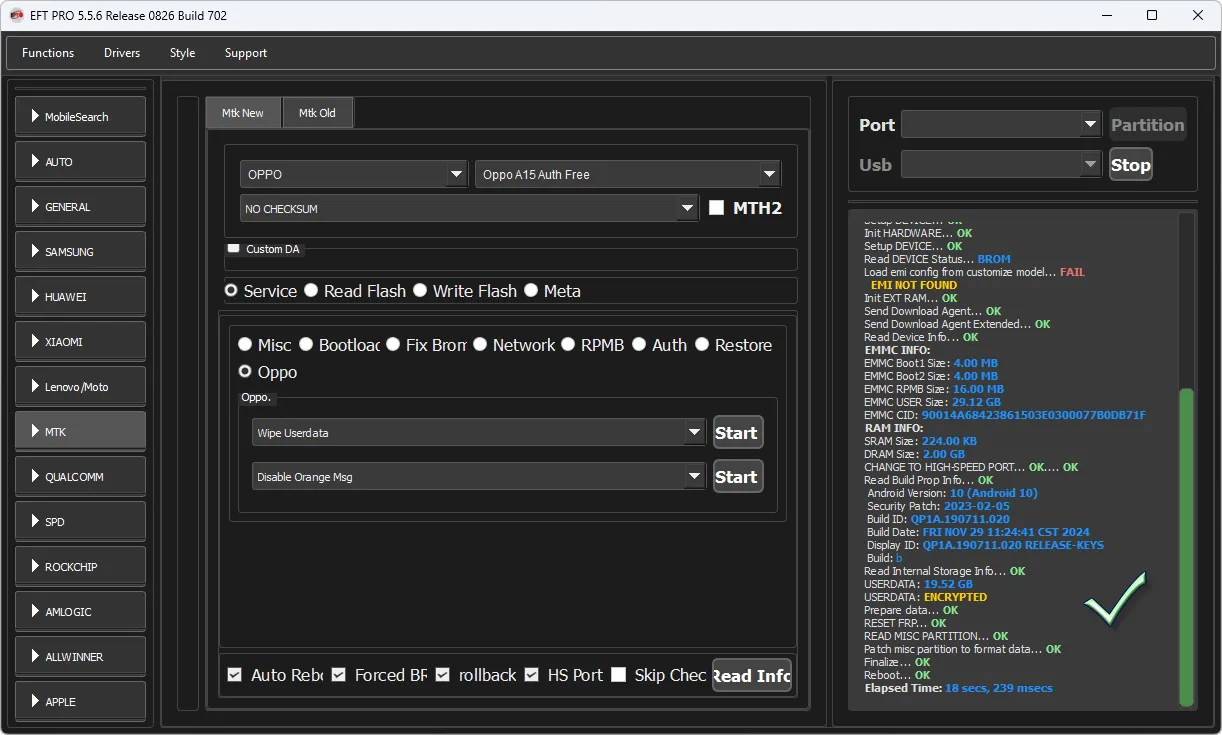Toggle the Forced BROM checkbox
This screenshot has height=735, width=1222.
click(x=339, y=675)
